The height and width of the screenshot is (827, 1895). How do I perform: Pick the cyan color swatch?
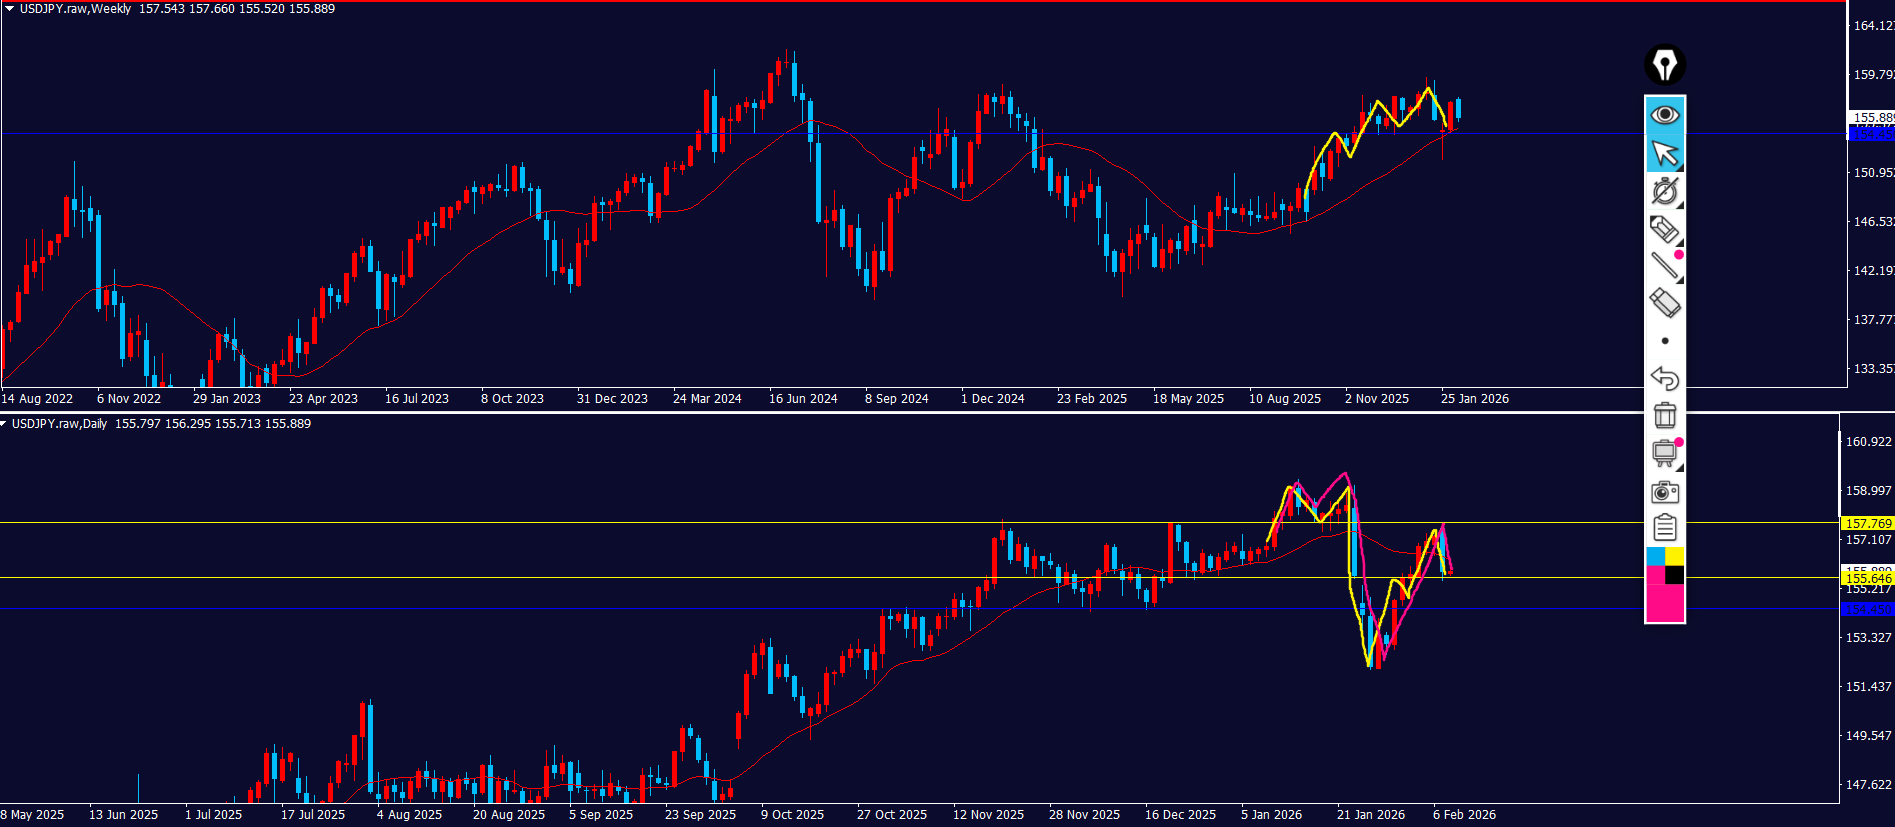[1655, 556]
